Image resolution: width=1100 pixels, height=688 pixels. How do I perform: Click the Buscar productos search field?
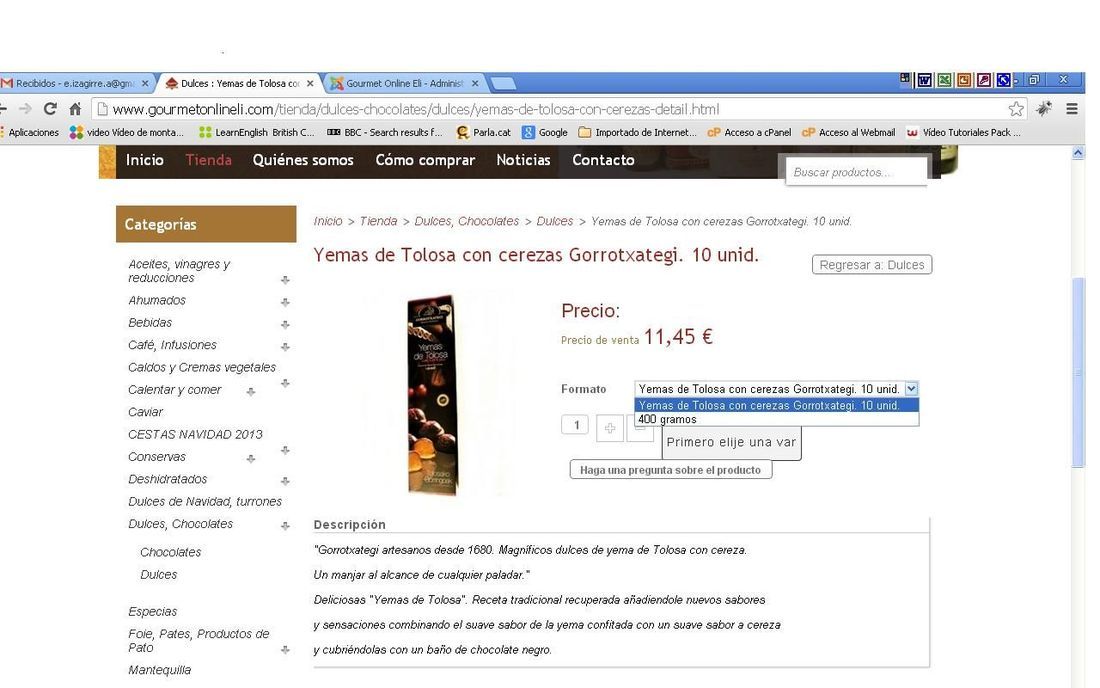pos(857,172)
